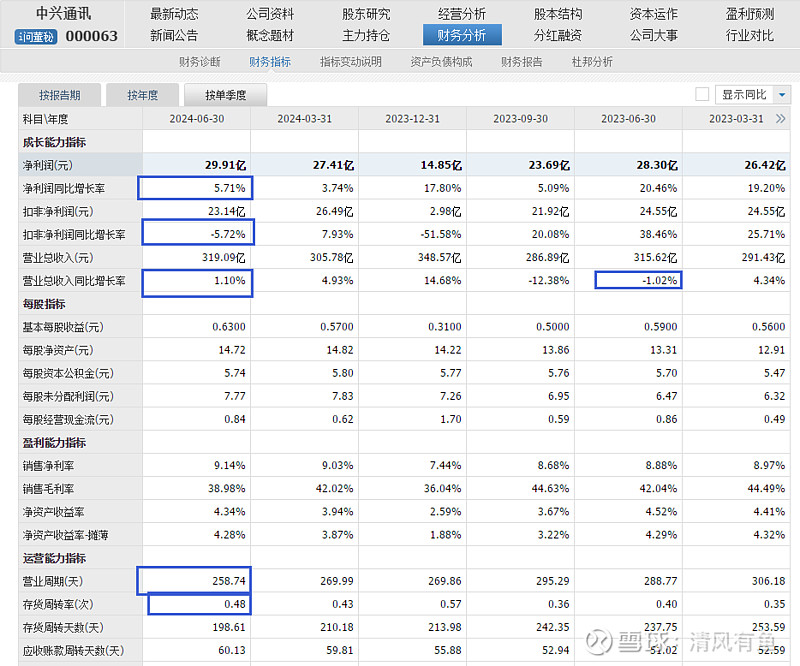Tick the checkbox beside 显示同比

[x=702, y=94]
